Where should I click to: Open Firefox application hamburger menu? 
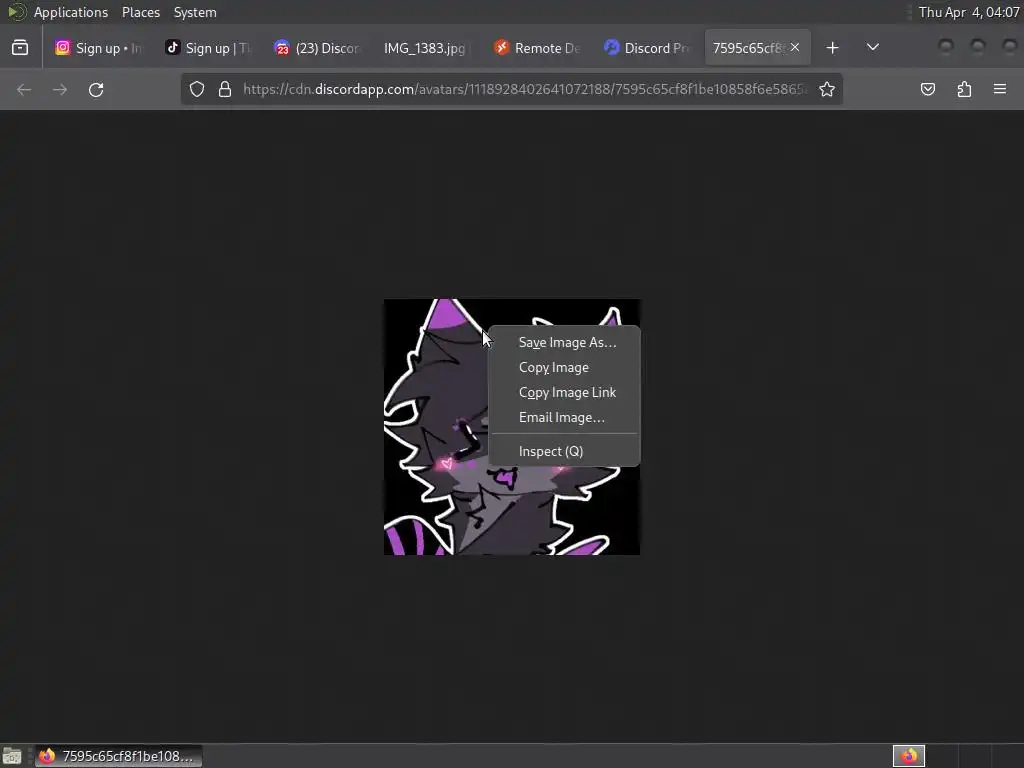[1000, 89]
